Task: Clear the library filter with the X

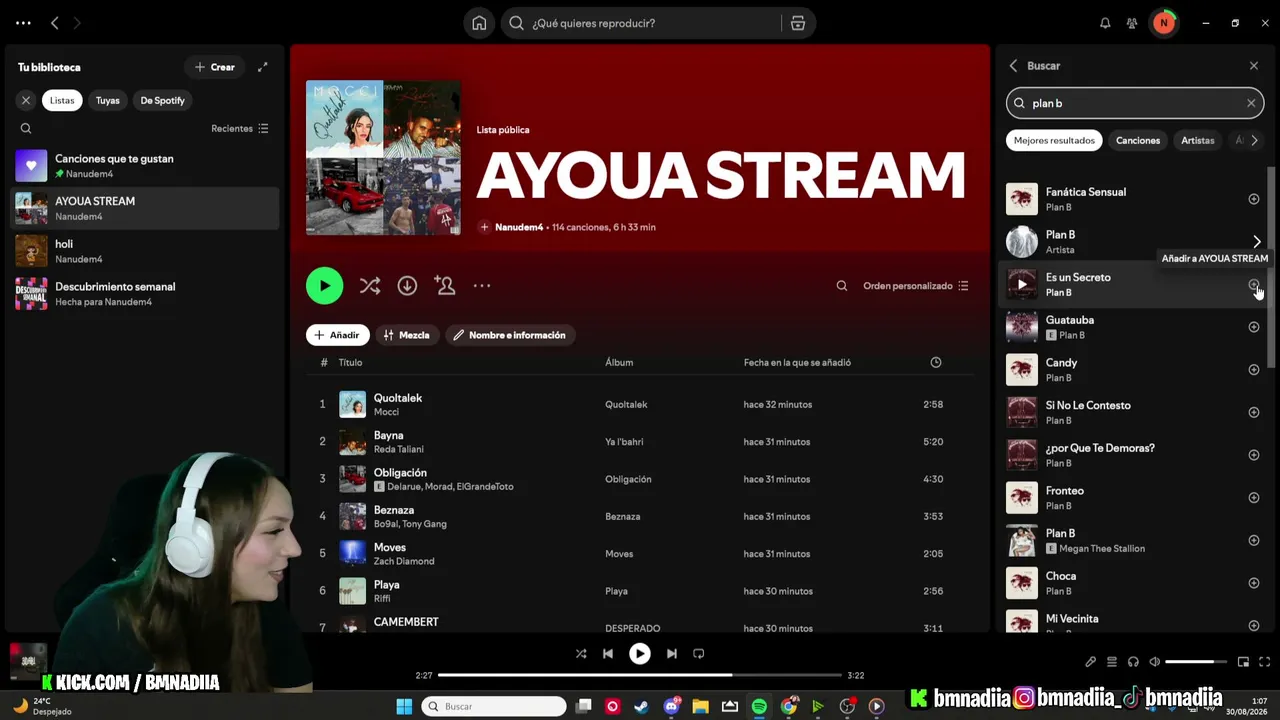Action: click(26, 100)
